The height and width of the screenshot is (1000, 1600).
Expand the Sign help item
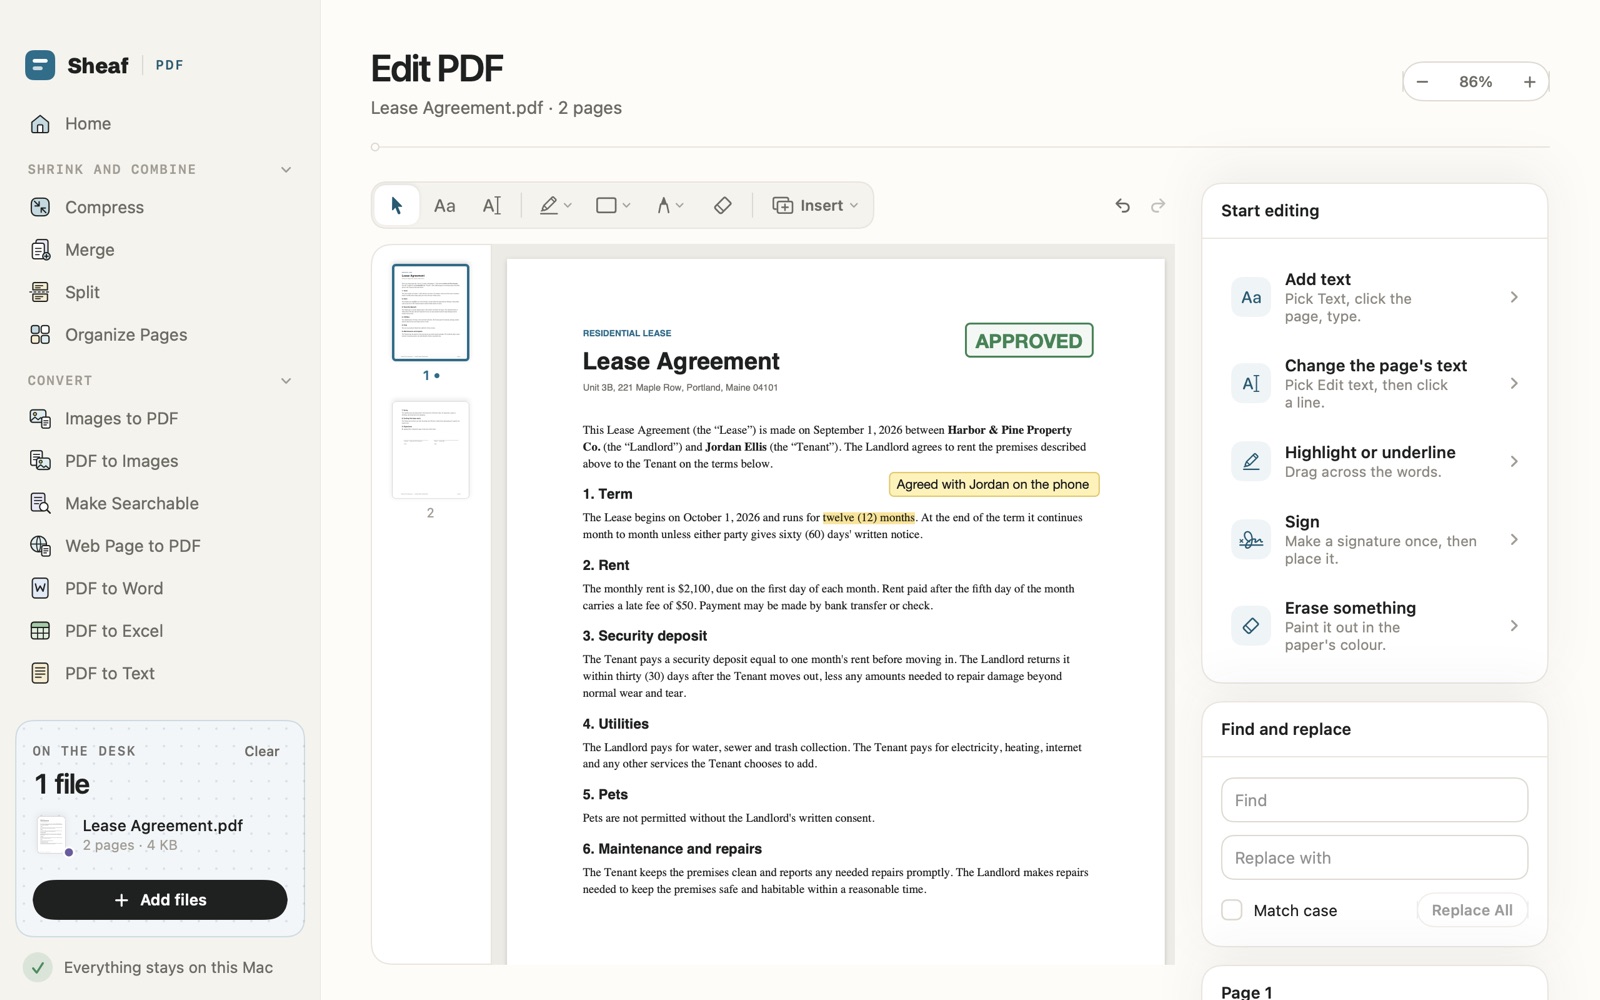tap(1374, 539)
